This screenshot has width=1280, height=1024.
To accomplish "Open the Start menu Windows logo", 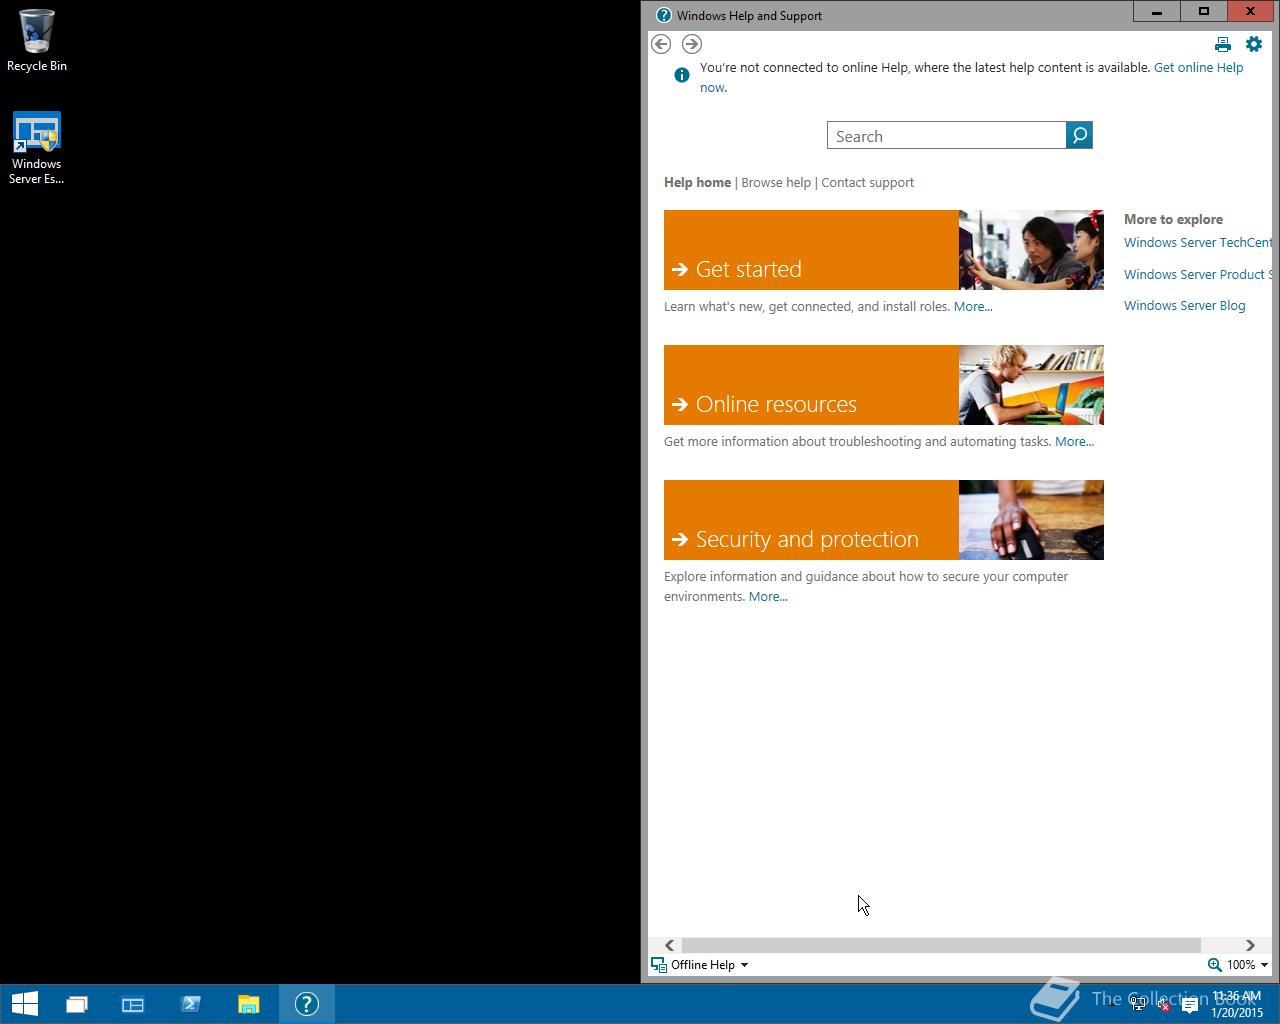I will (24, 1004).
